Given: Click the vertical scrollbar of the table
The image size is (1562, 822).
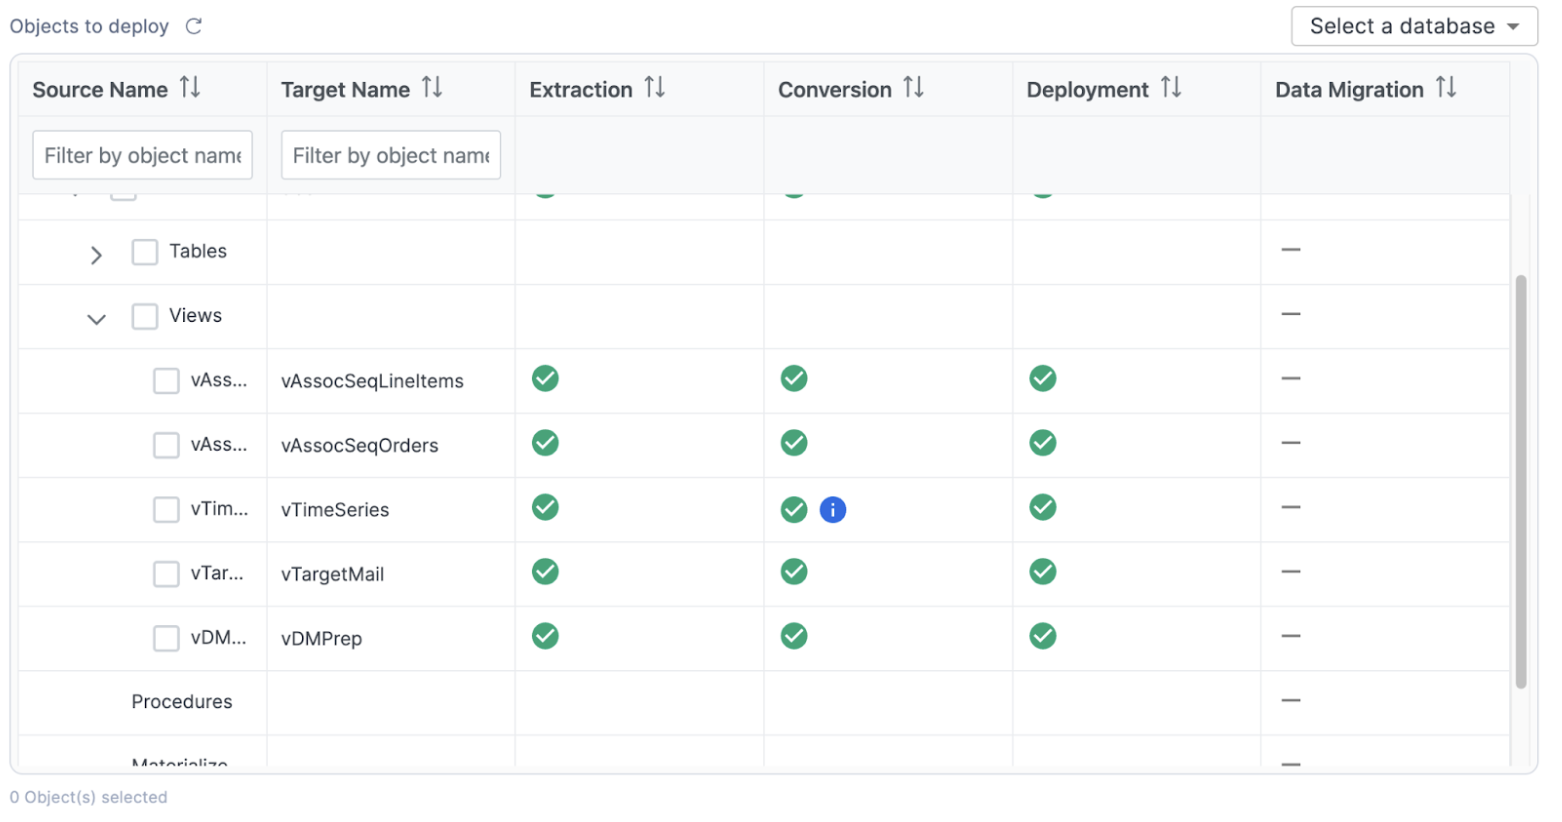Looking at the screenshot, I should (1520, 480).
